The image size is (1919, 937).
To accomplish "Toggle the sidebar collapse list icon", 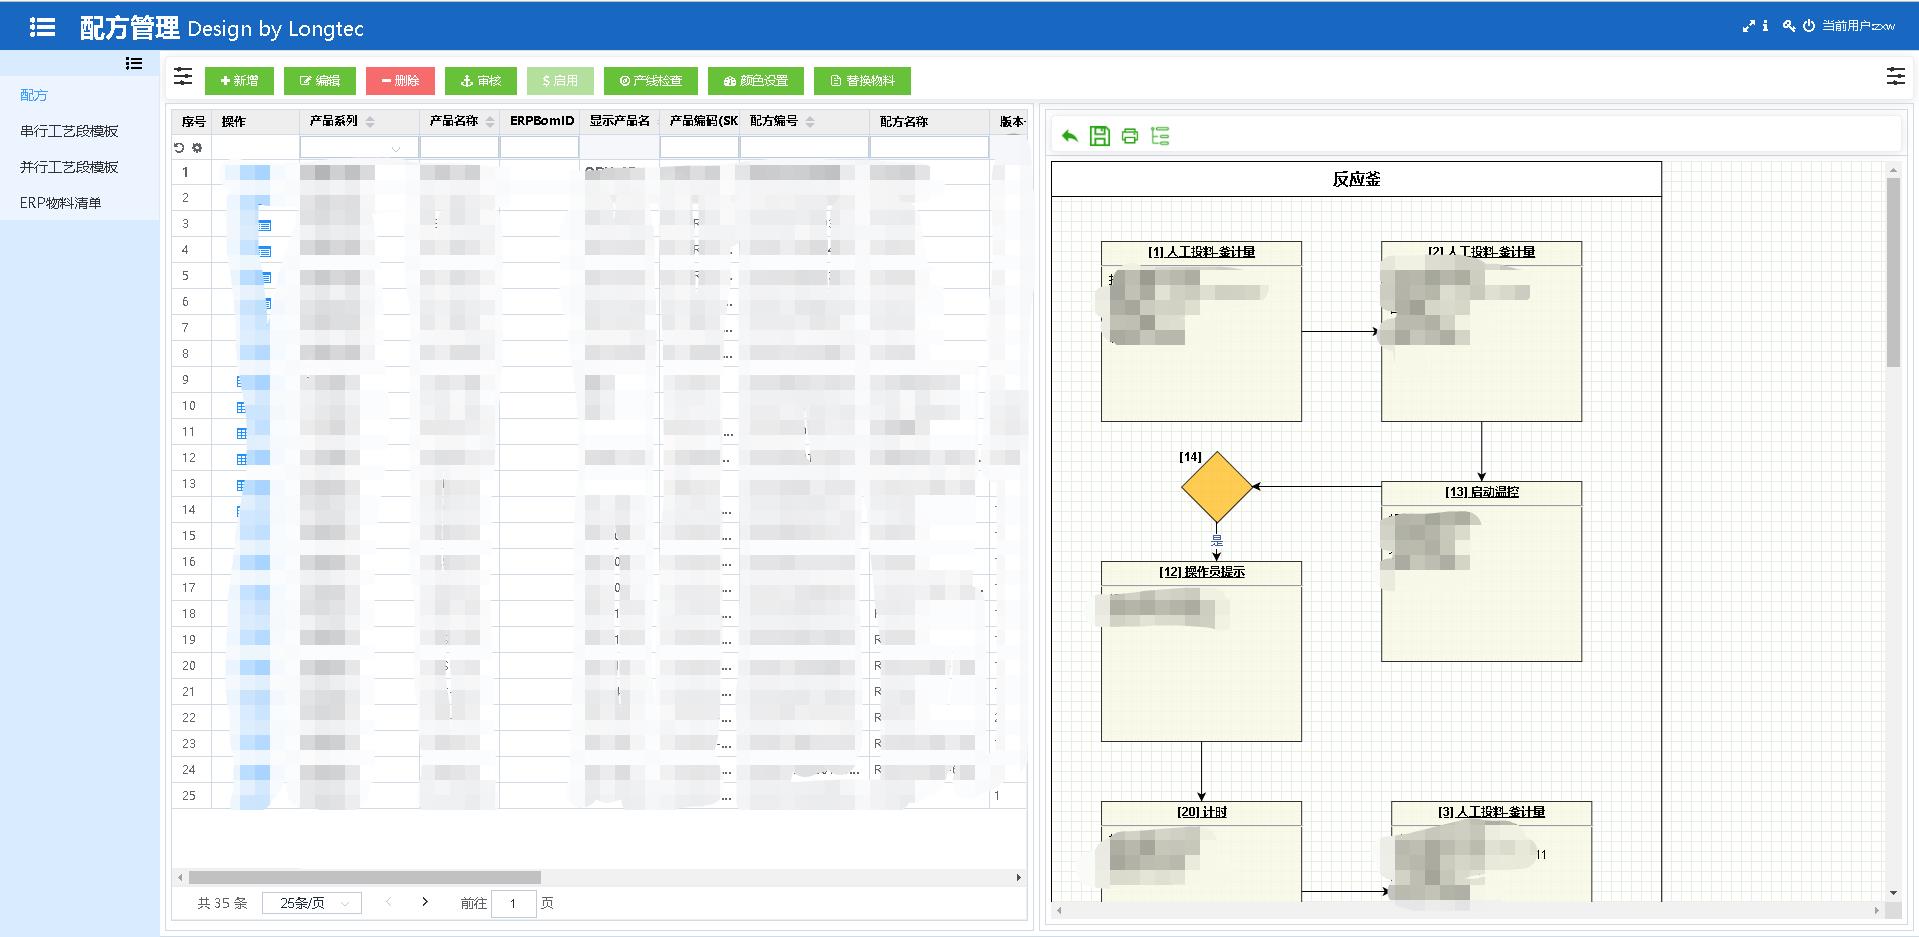I will pos(134,63).
